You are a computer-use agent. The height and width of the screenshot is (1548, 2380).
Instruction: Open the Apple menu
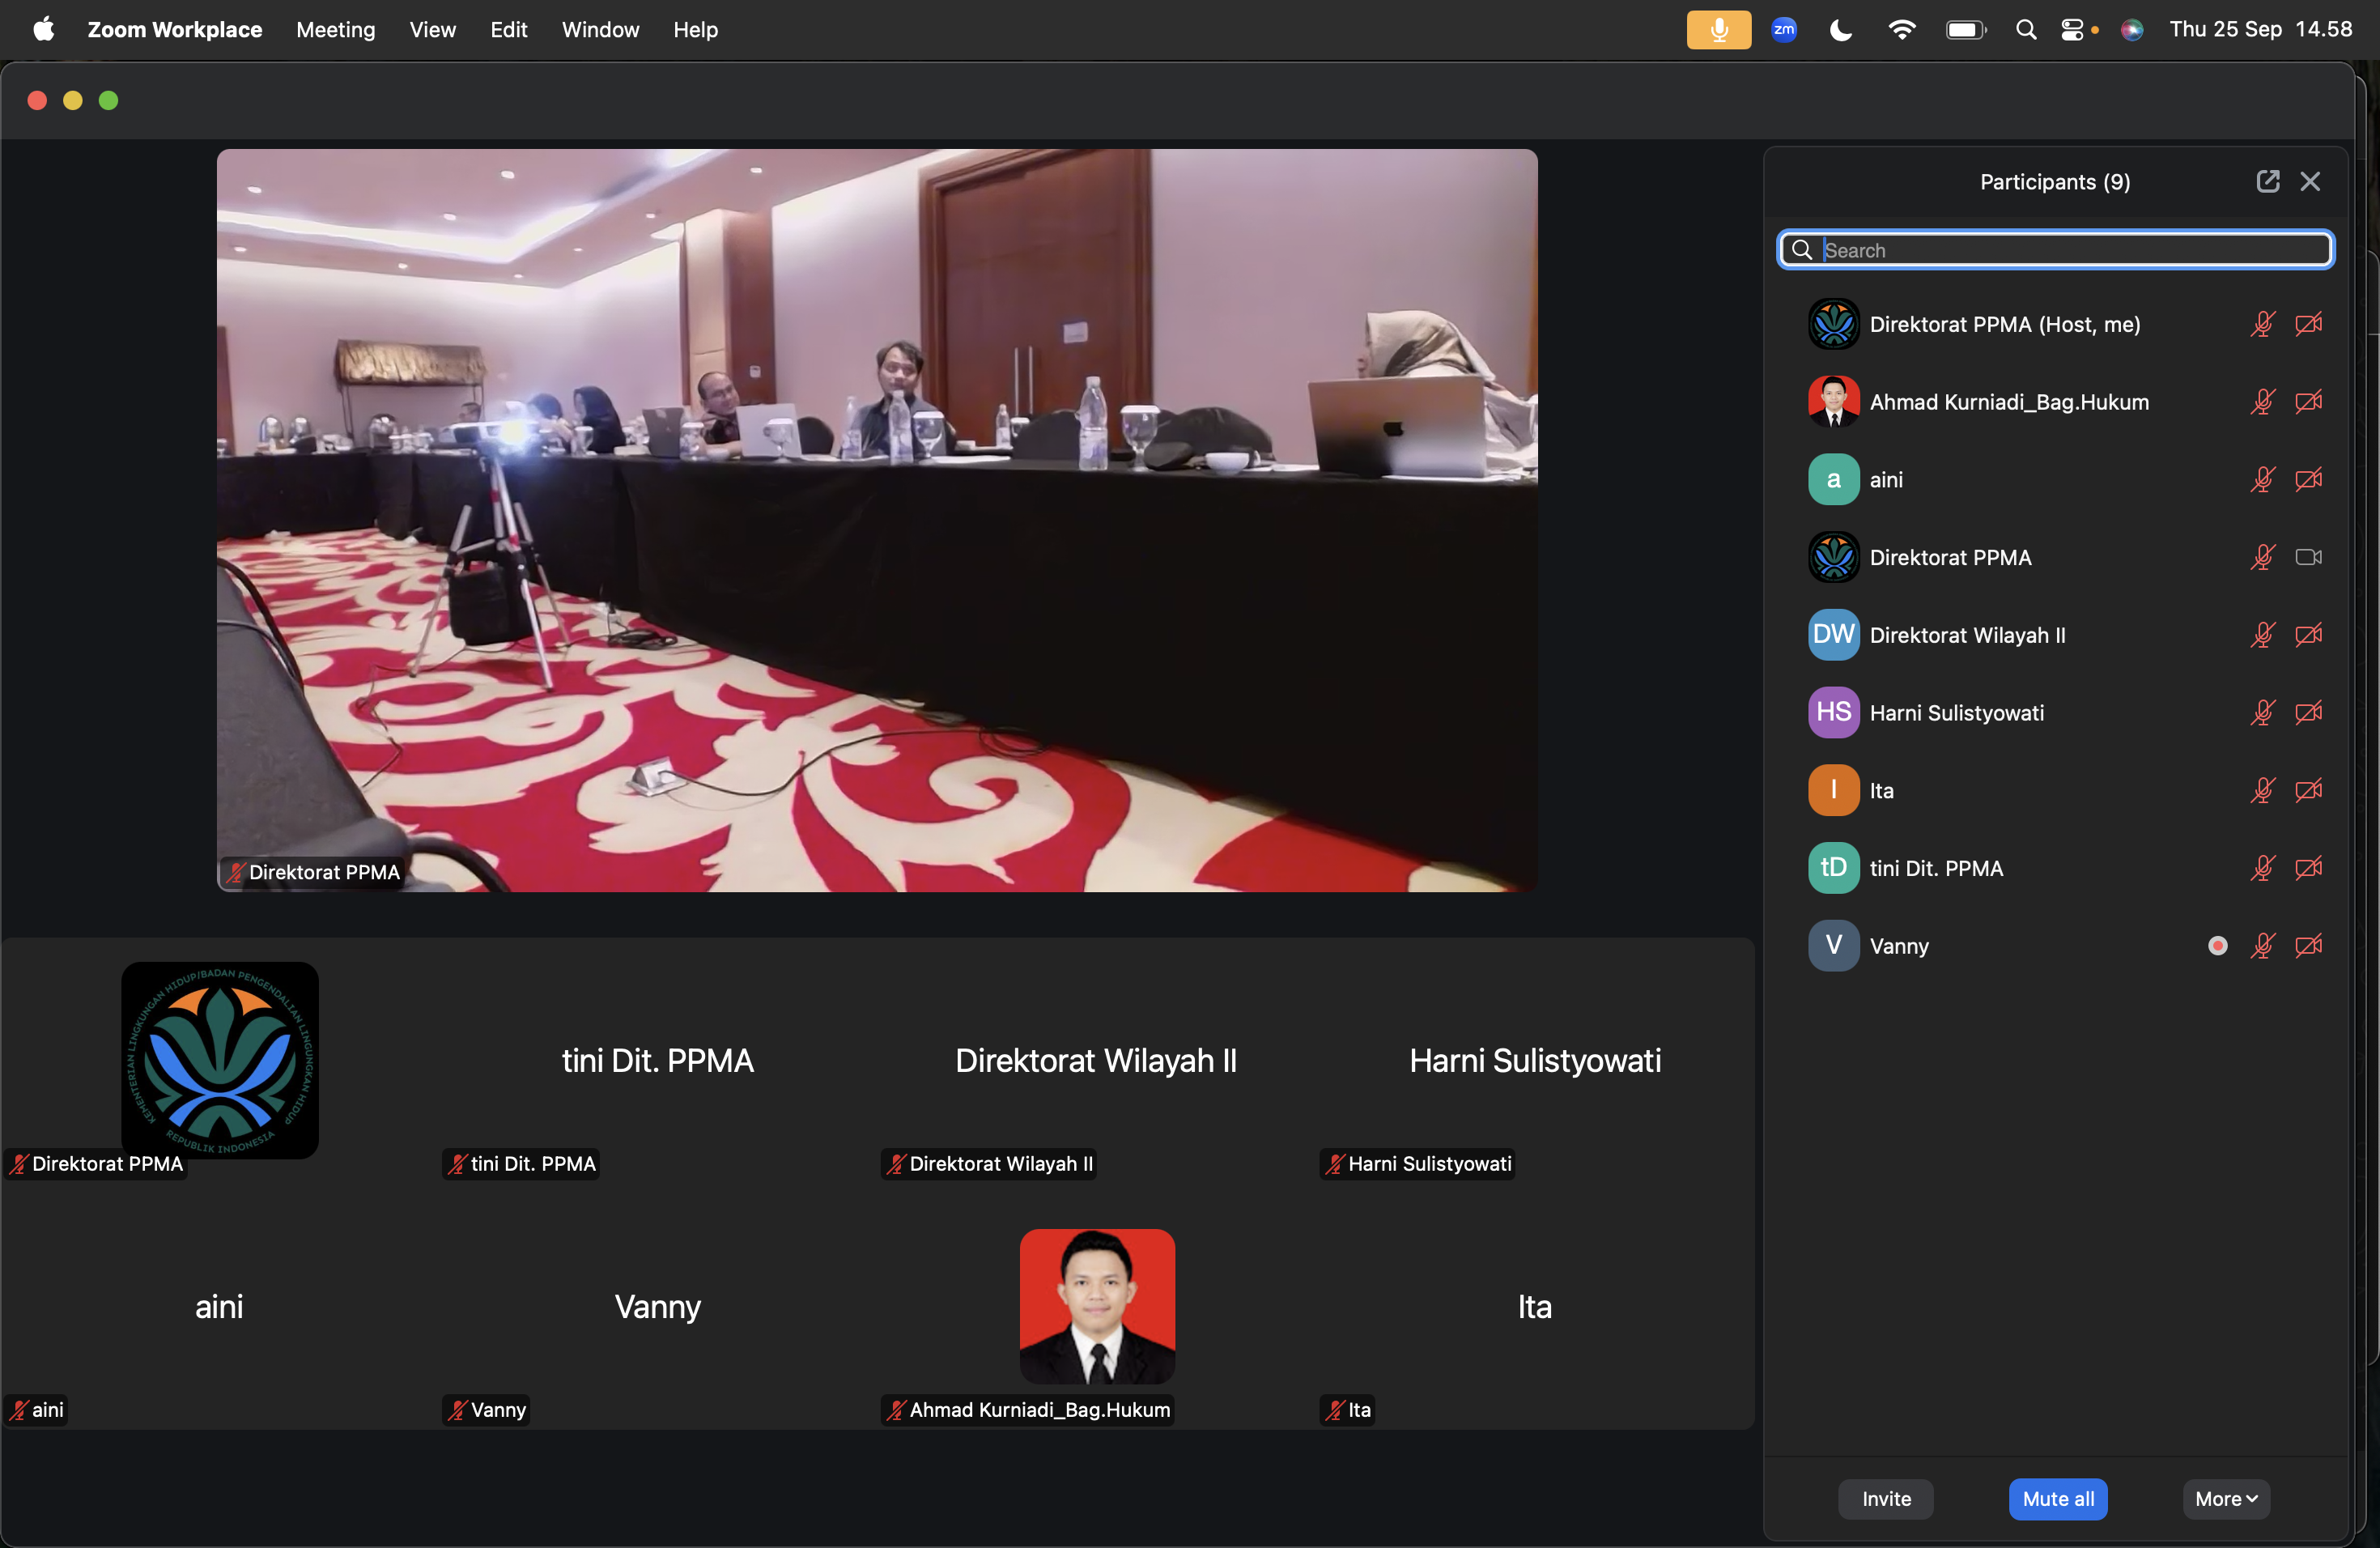tap(43, 30)
